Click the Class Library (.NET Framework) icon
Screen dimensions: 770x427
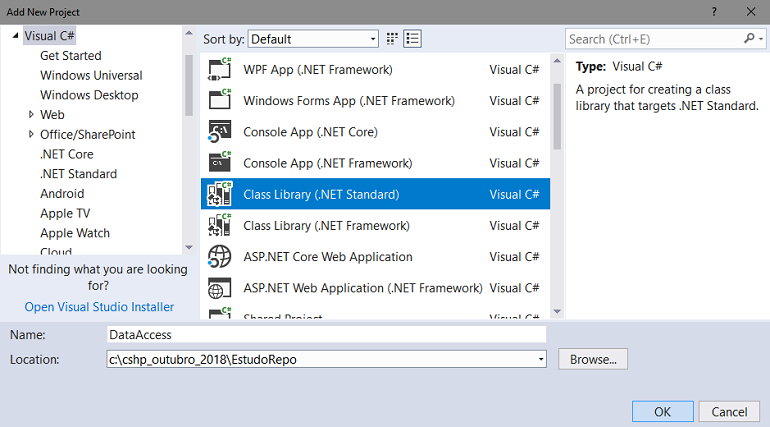click(220, 225)
